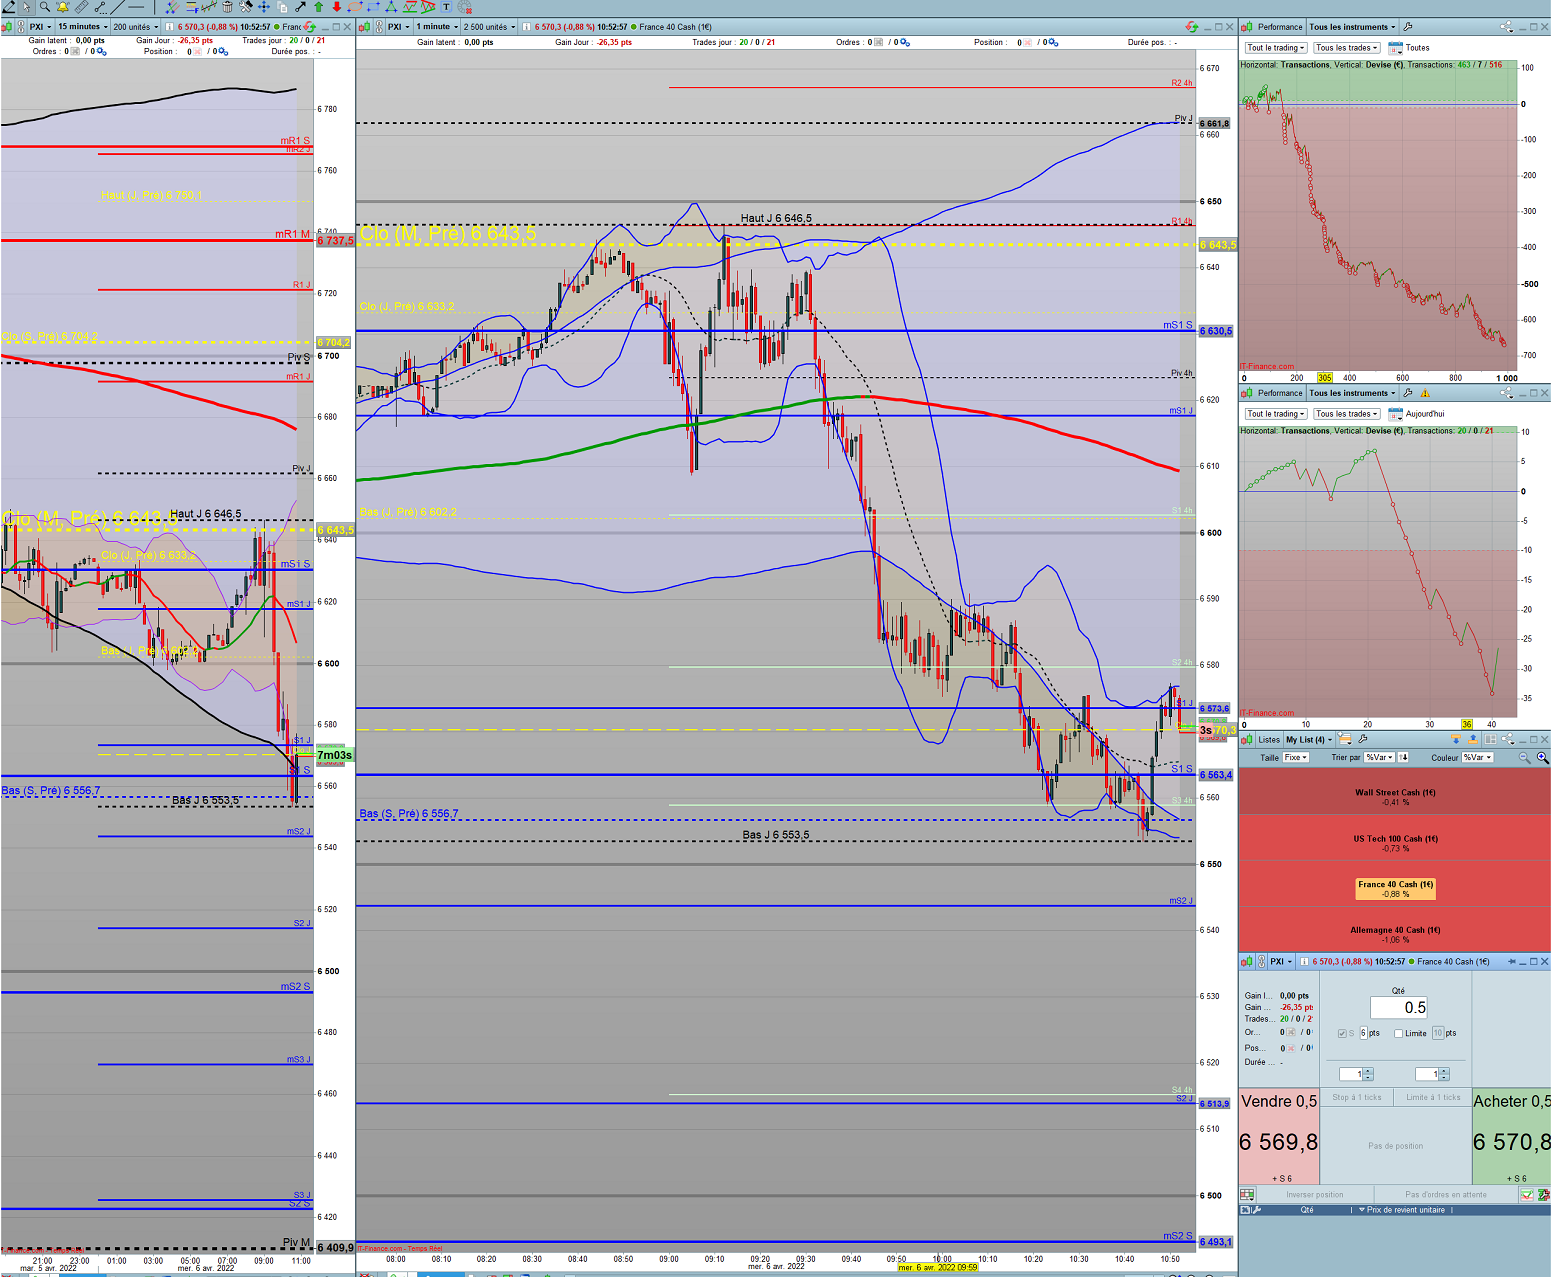Screen dimensions: 1552x1277
Task: Click the Vendre 0,5 sell button
Action: (1279, 1137)
